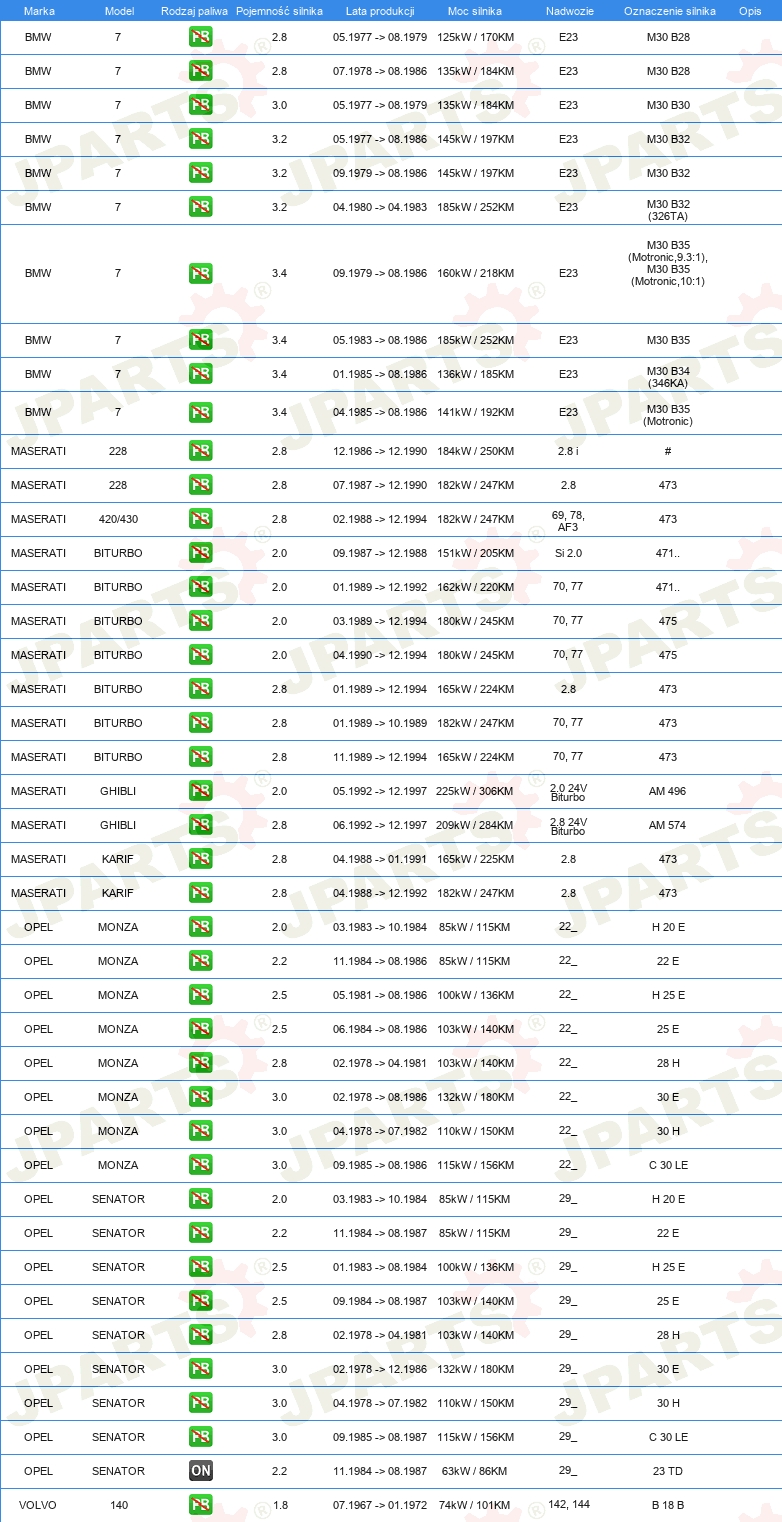Click the 01.1985 -> 08.1986 production years cell

[380, 374]
